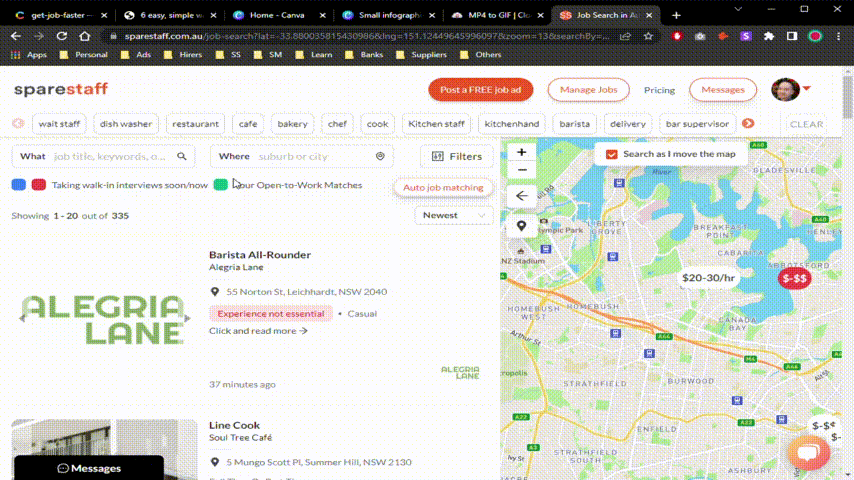Open the profile avatar dropdown menu
This screenshot has width=854, height=480.
791,89
